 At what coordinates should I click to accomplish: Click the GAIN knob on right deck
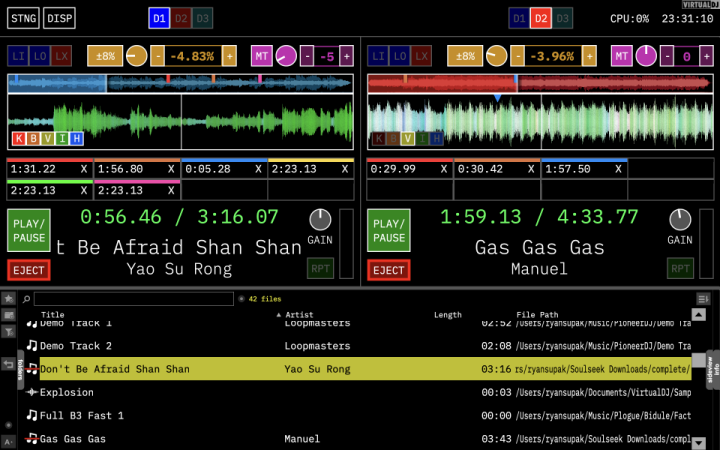[680, 219]
